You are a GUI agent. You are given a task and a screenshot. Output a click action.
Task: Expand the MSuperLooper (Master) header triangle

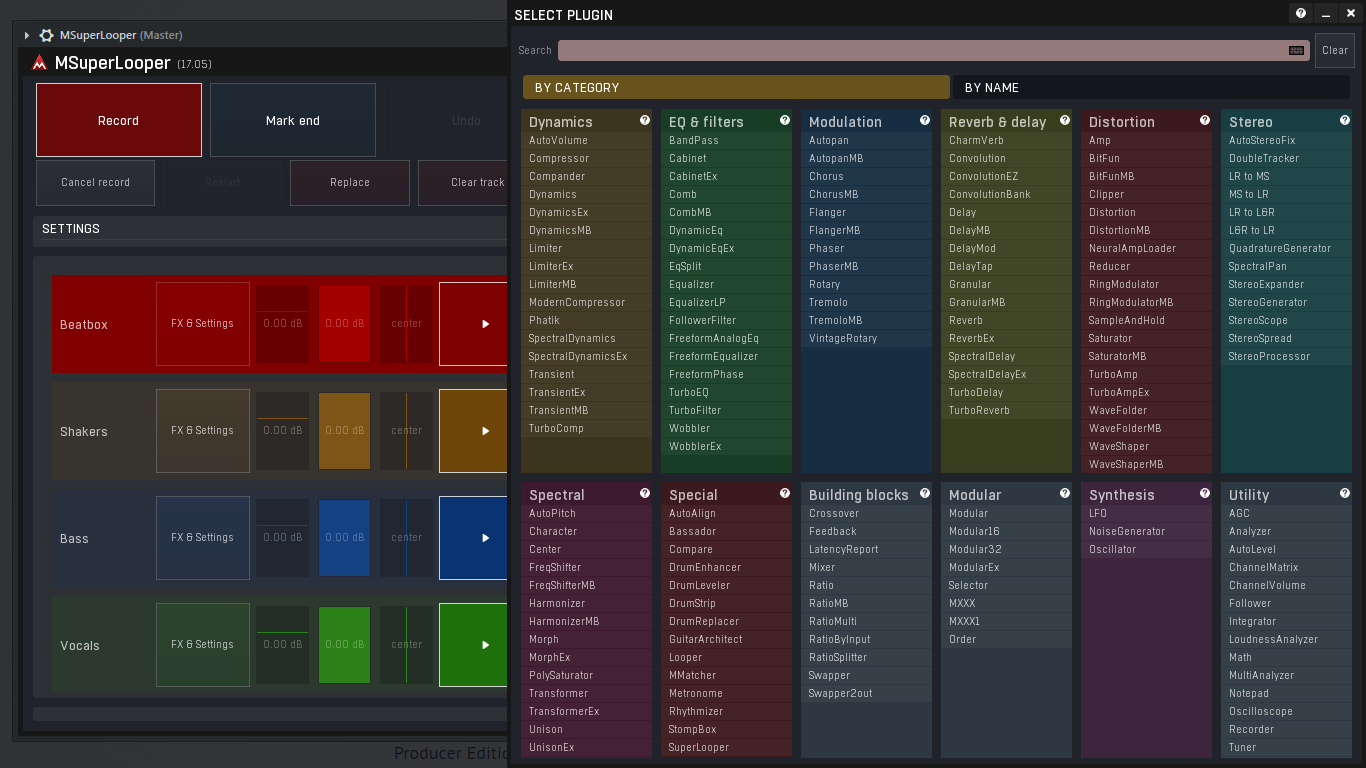tap(27, 35)
